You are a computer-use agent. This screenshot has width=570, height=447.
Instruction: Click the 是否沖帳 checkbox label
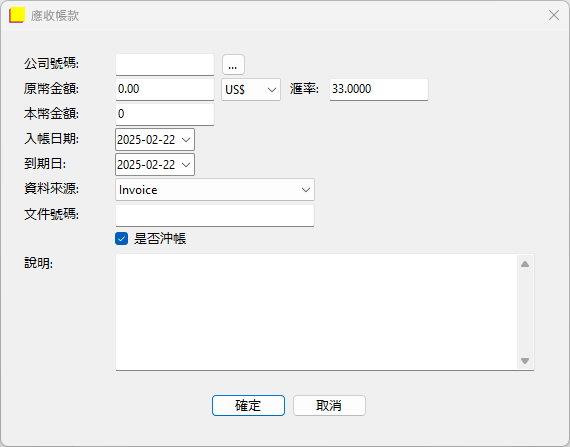(x=160, y=239)
